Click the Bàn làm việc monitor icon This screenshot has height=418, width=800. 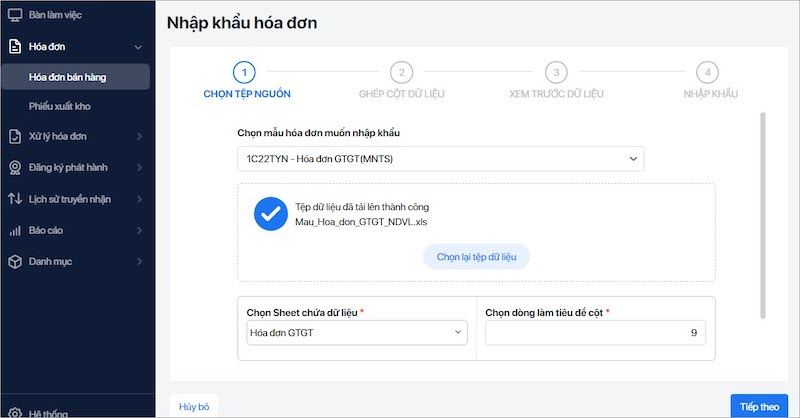click(x=15, y=16)
